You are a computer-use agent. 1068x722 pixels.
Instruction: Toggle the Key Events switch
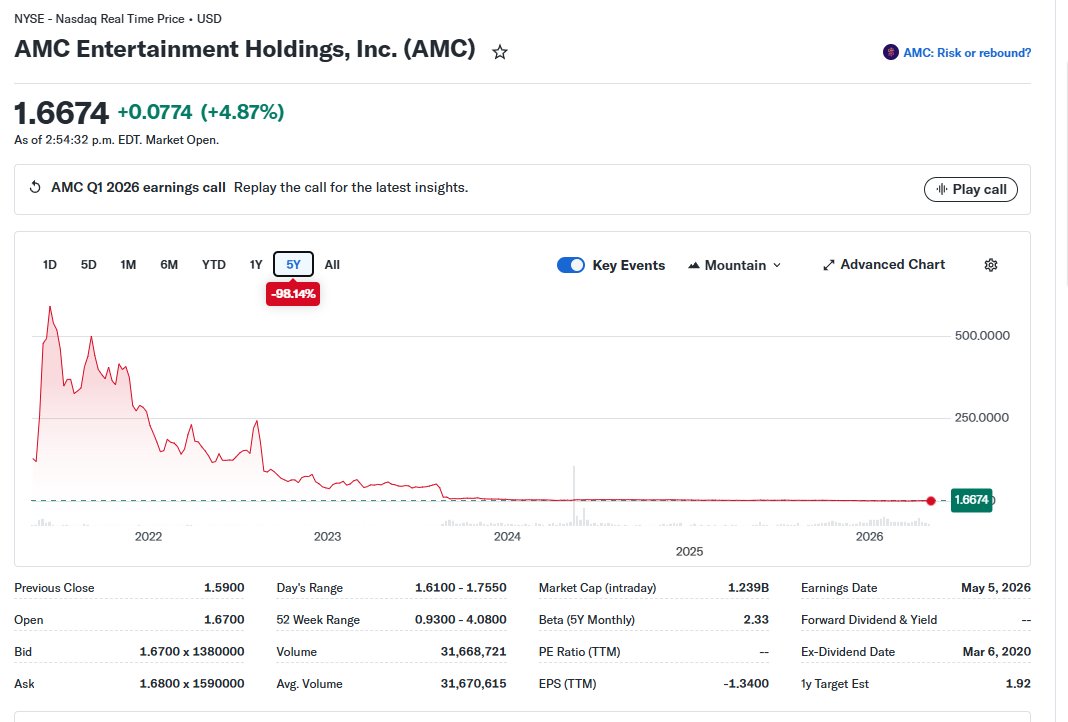(x=571, y=265)
